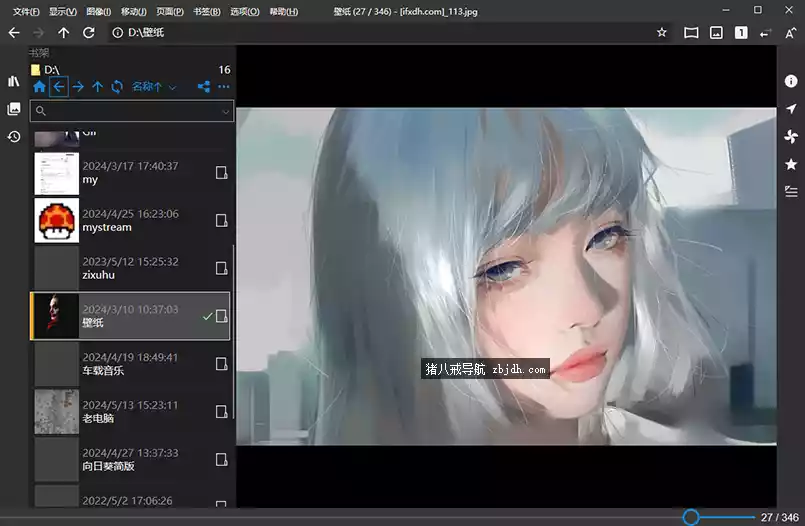This screenshot has height=526, width=805.
Task: Open folder icon on zixuhu row
Action: pos(221,268)
